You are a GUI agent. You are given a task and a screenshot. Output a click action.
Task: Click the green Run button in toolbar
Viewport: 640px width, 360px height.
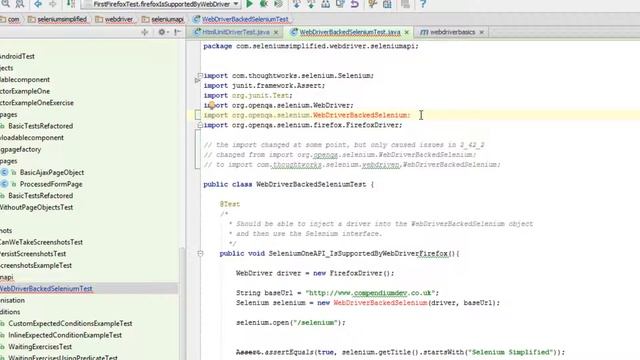(x=249, y=4)
